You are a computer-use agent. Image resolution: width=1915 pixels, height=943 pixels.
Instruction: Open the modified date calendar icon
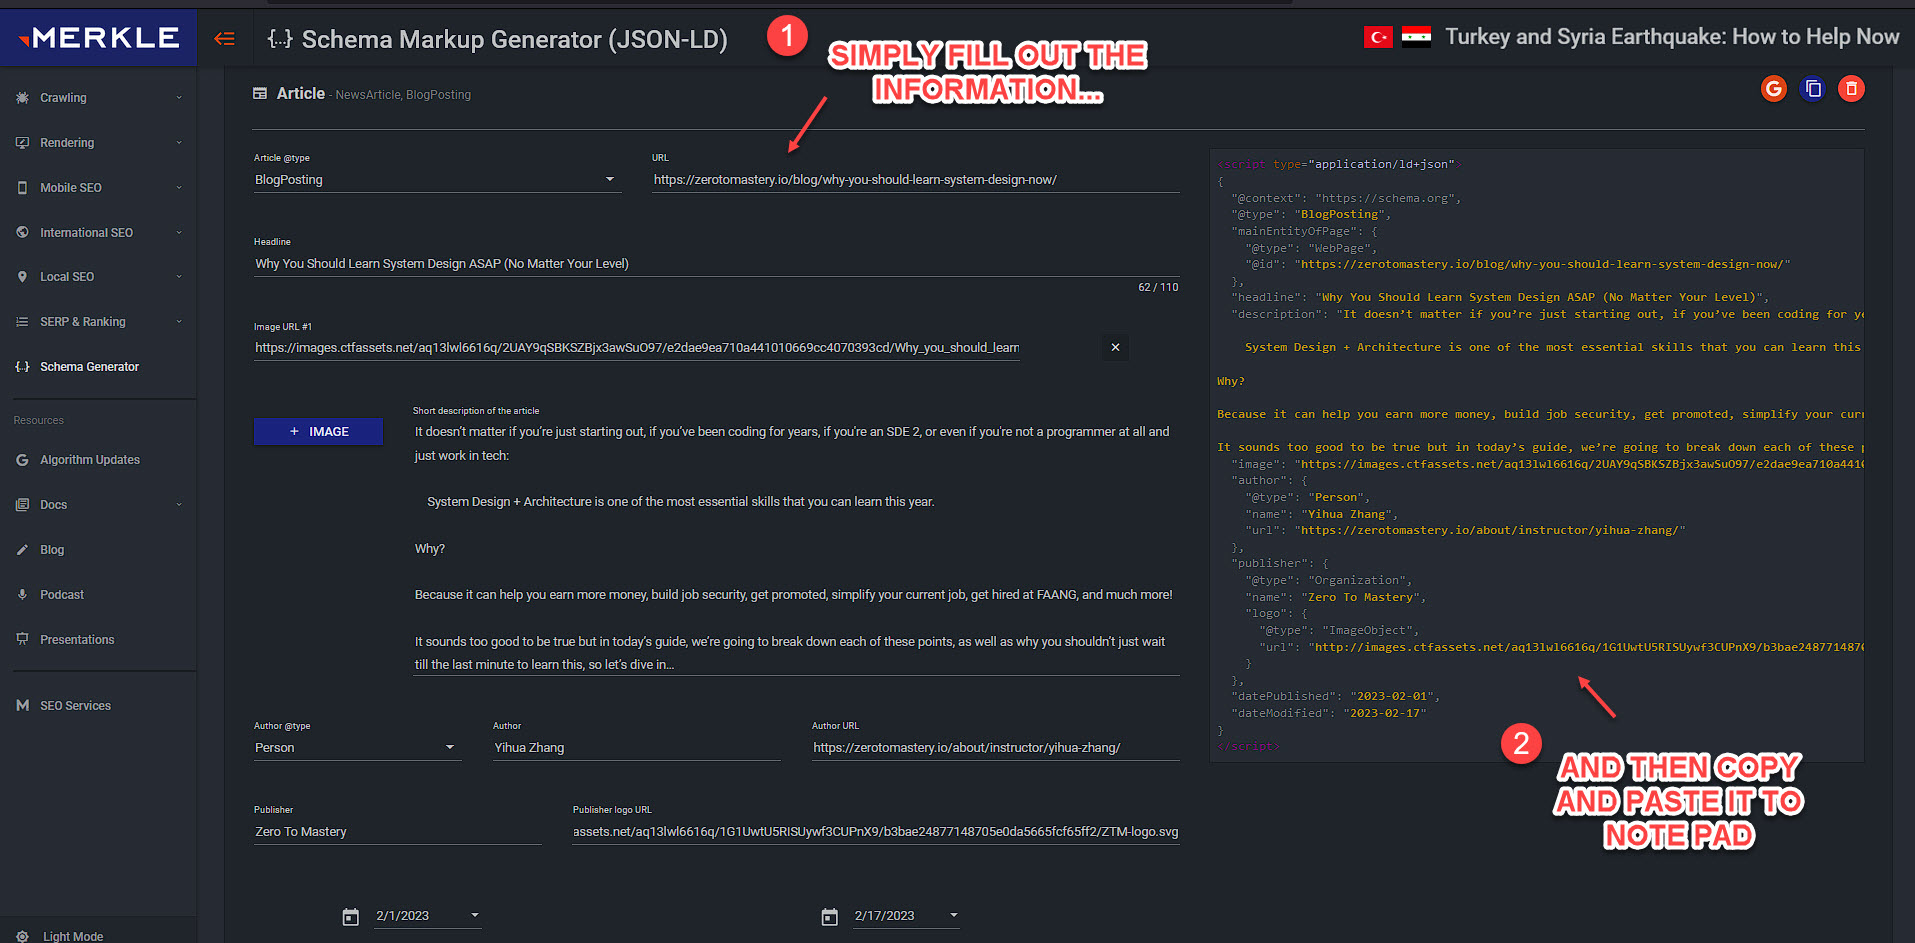pyautogui.click(x=830, y=917)
